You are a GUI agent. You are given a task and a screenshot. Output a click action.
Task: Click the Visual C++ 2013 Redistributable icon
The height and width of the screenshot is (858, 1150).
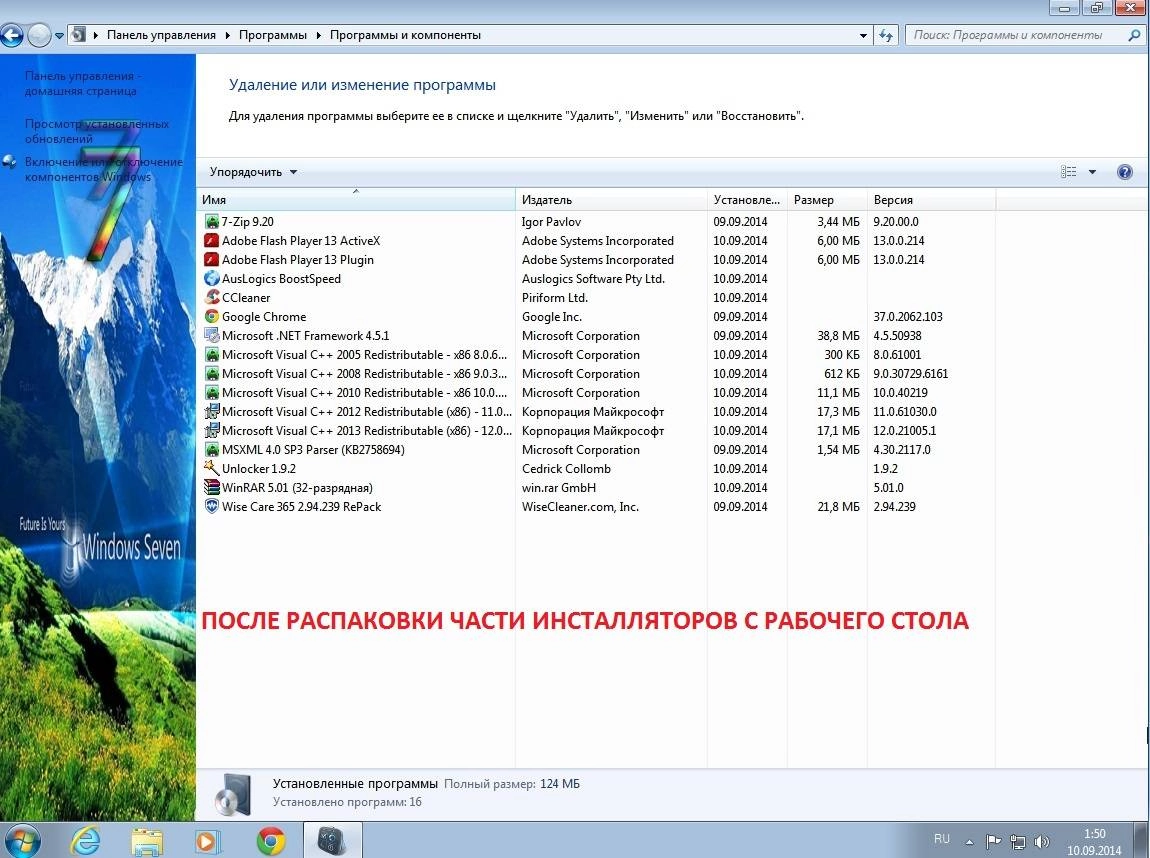coord(211,431)
